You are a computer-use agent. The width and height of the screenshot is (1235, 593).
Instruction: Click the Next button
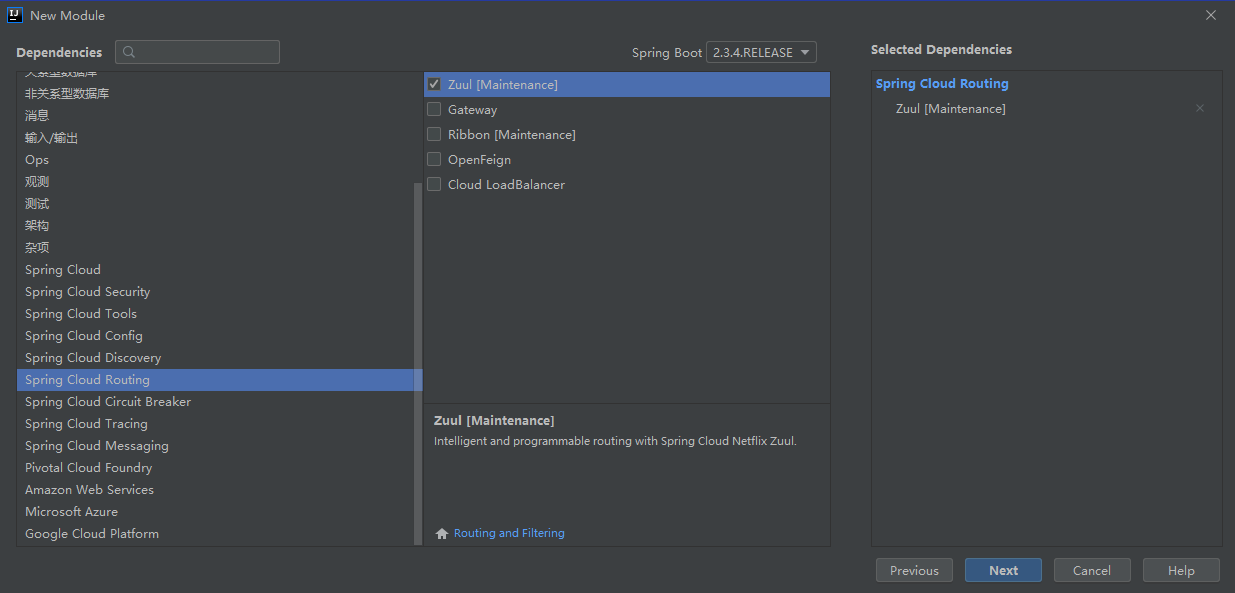pos(1003,570)
